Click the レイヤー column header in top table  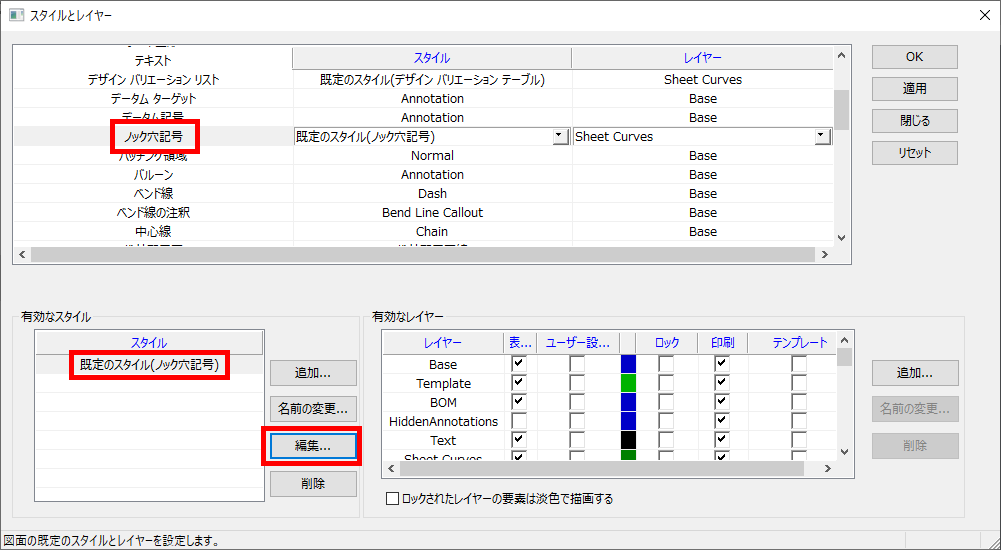pos(702,58)
